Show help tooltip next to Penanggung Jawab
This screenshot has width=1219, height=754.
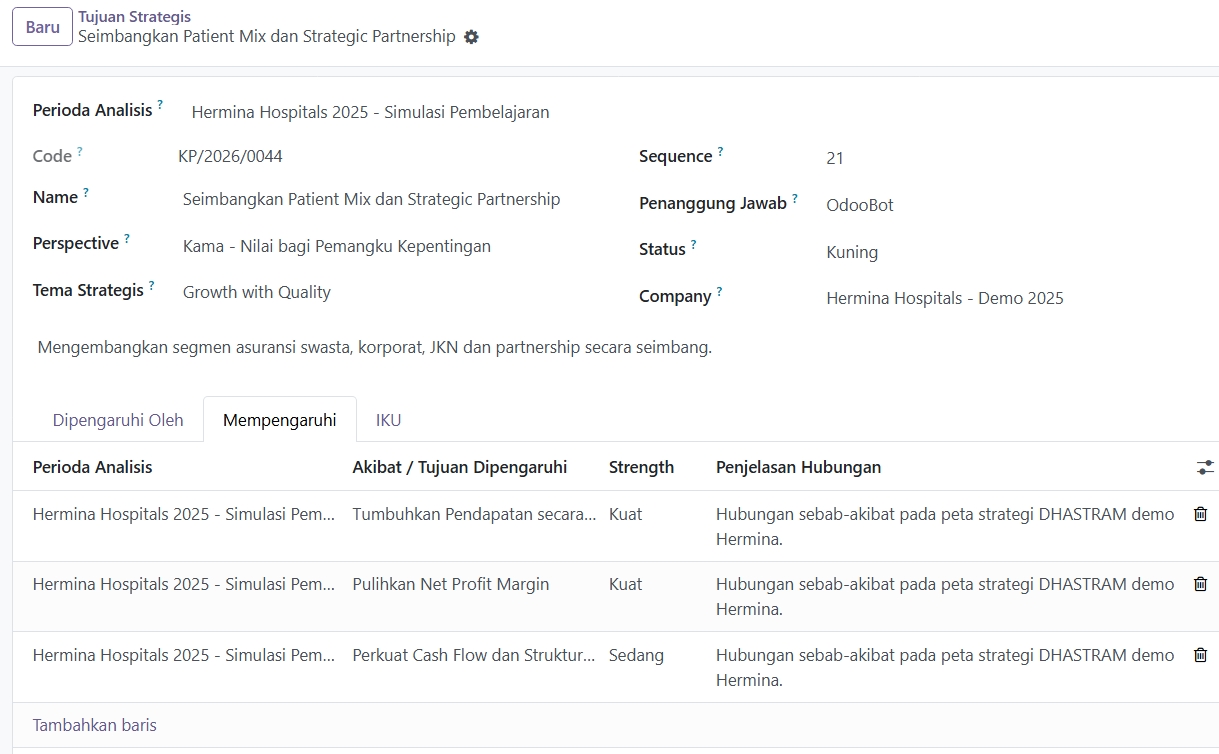795,198
